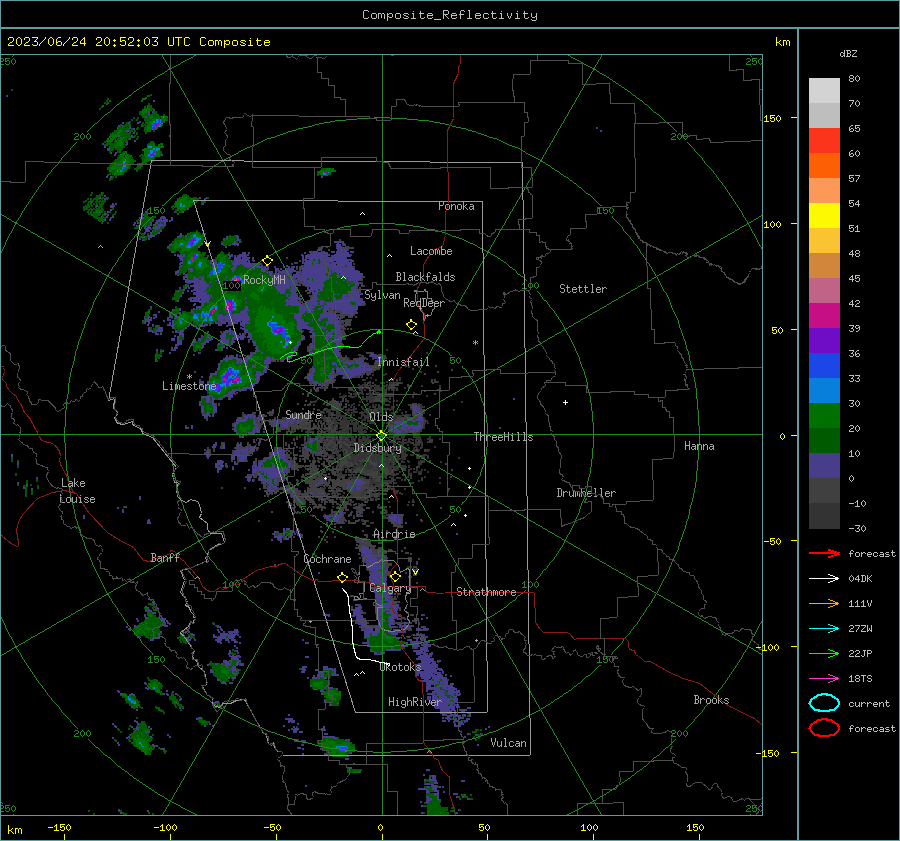Click the Limestone label
900x841 pixels.
pos(189,386)
